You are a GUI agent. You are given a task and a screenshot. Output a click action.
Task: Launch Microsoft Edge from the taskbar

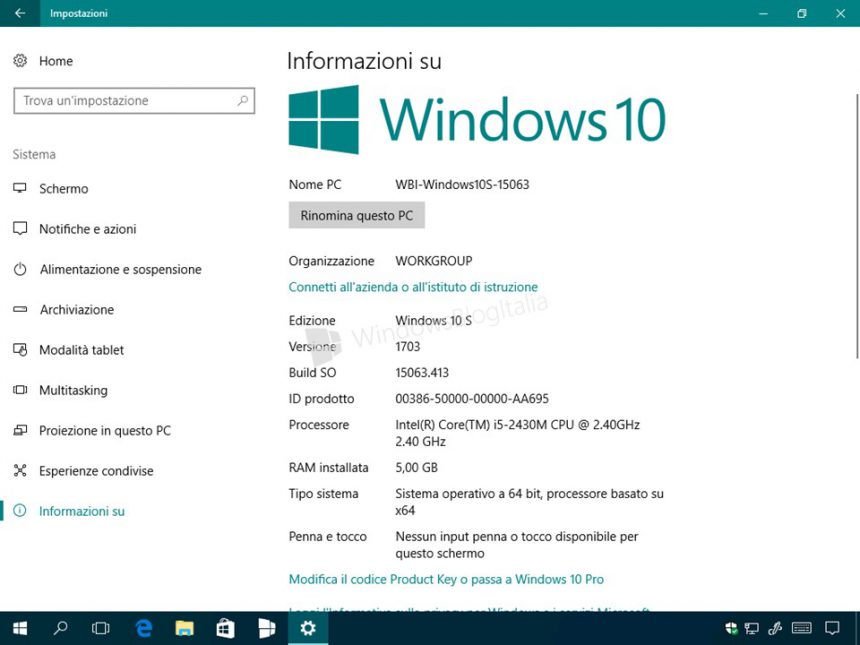click(x=143, y=628)
